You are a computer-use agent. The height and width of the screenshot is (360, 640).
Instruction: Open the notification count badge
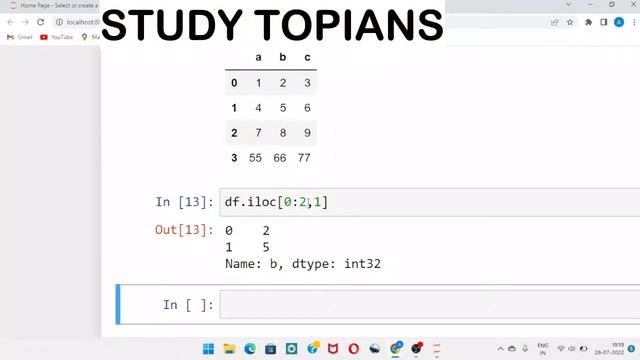632,349
